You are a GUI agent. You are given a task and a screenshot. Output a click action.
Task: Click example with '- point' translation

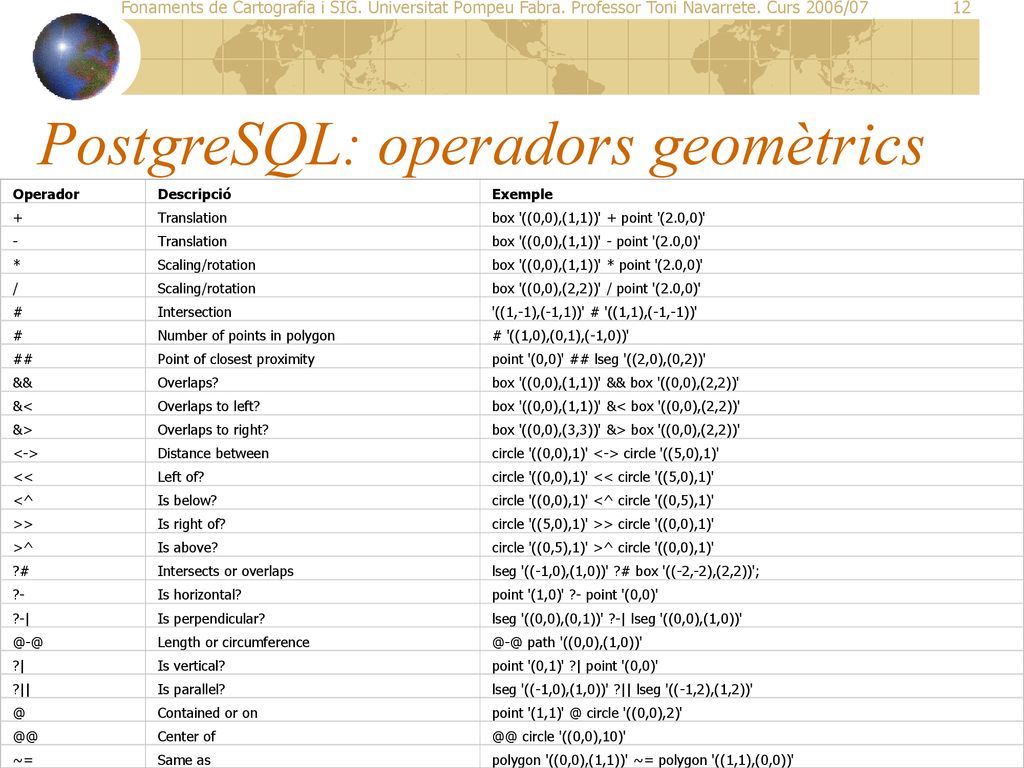point(596,242)
